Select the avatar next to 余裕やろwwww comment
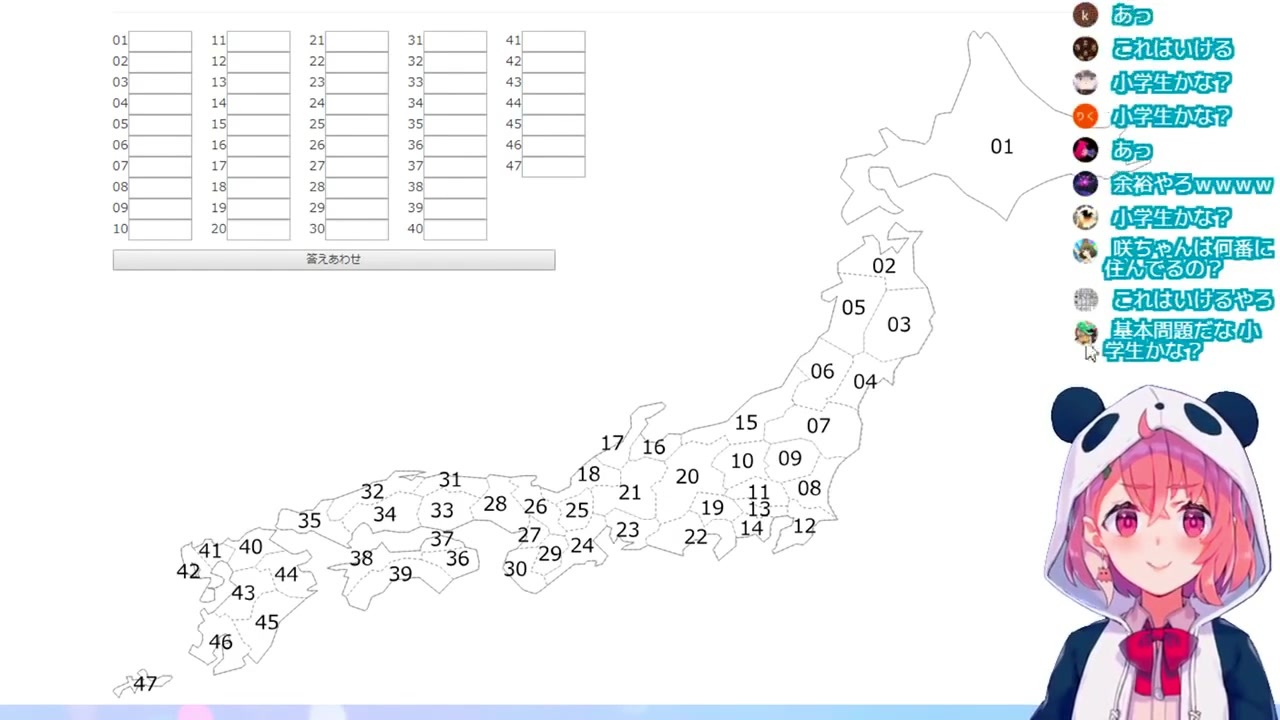 (1086, 184)
